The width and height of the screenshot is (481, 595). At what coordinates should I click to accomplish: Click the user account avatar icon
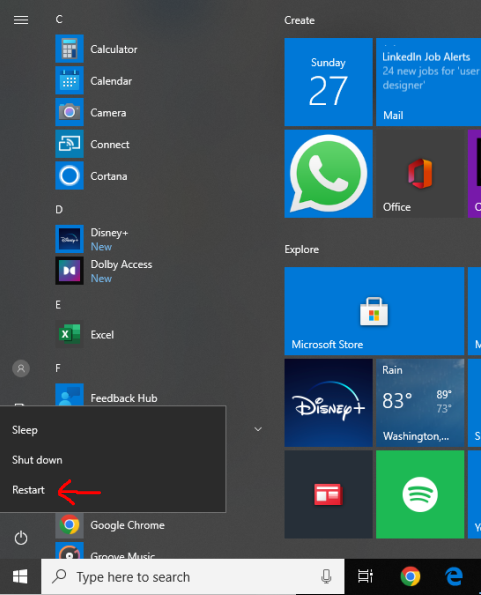pos(21,368)
